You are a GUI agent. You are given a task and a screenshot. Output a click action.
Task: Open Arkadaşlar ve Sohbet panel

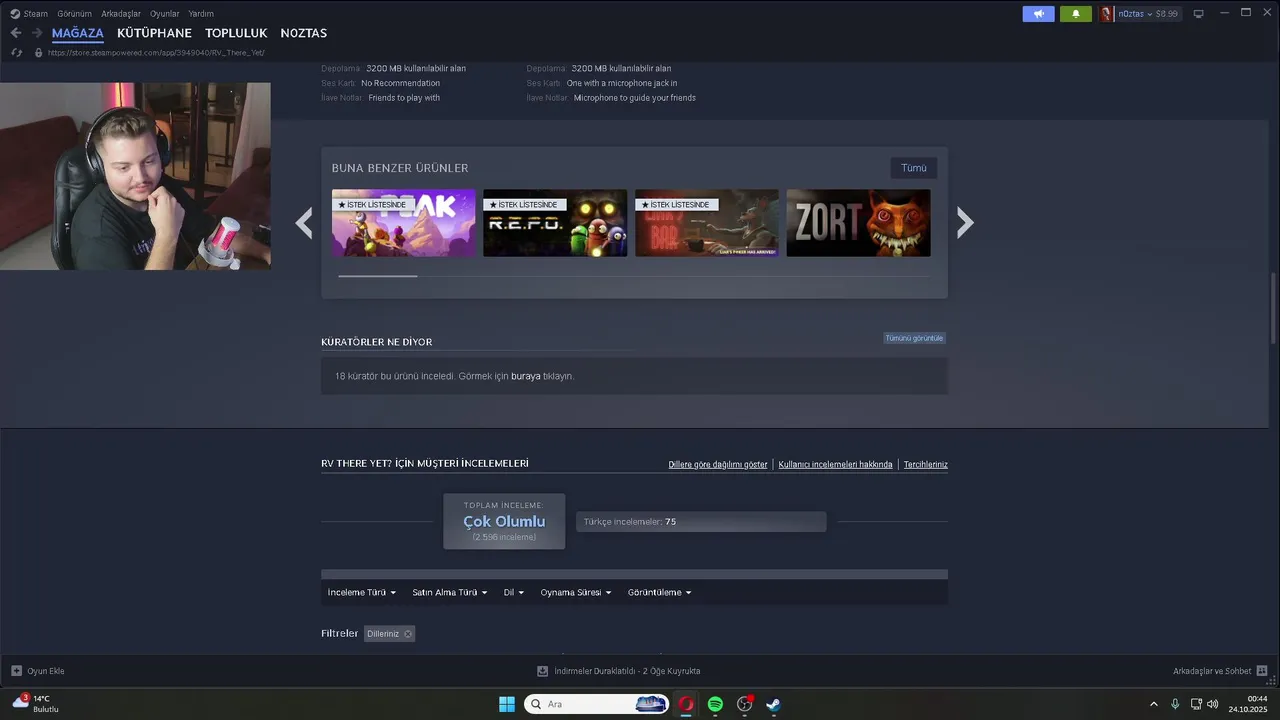tap(1212, 671)
